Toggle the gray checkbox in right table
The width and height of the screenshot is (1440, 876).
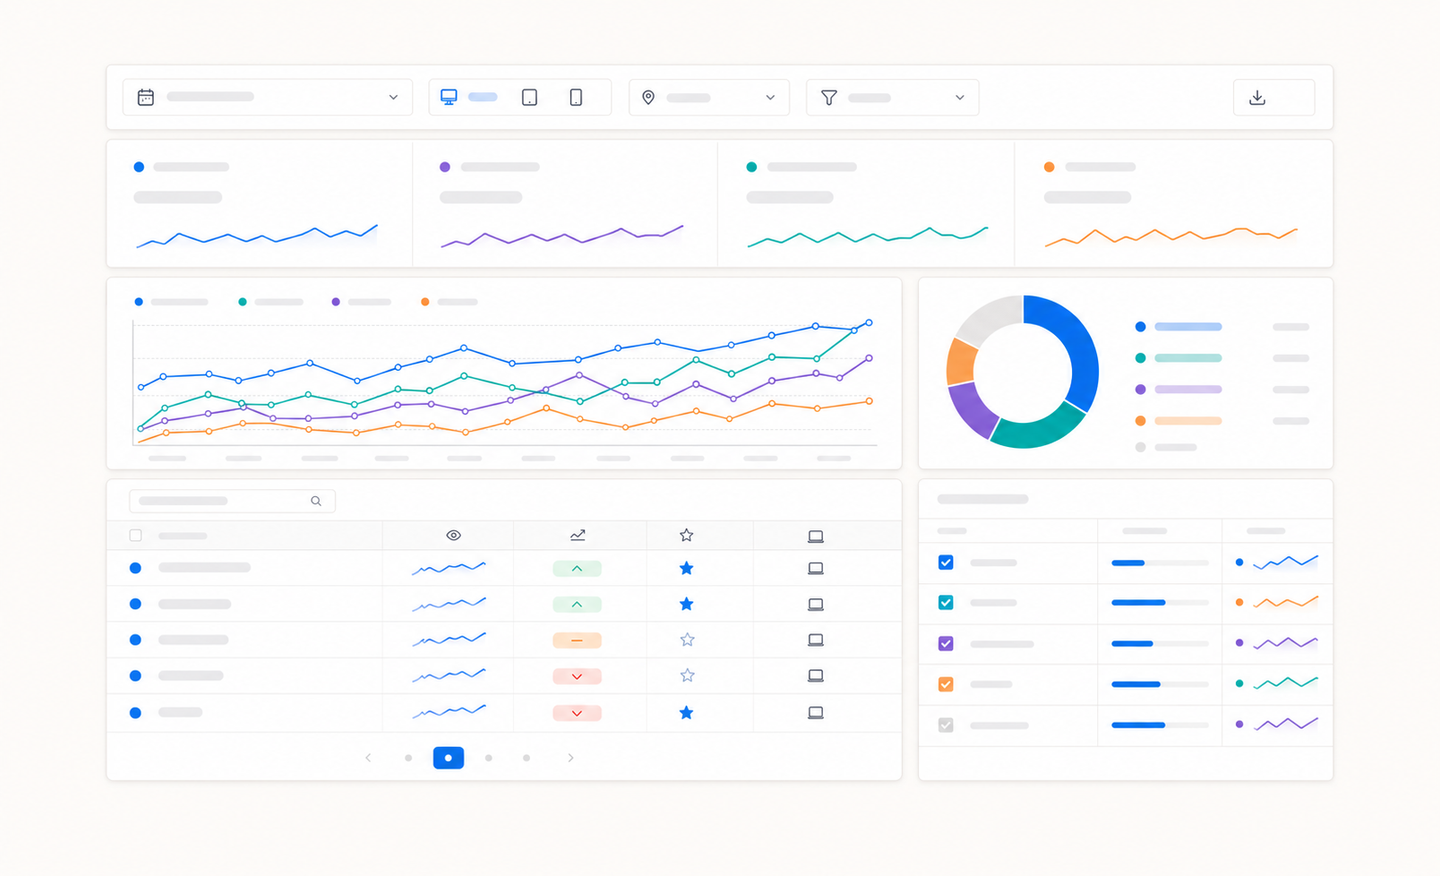[x=946, y=725]
